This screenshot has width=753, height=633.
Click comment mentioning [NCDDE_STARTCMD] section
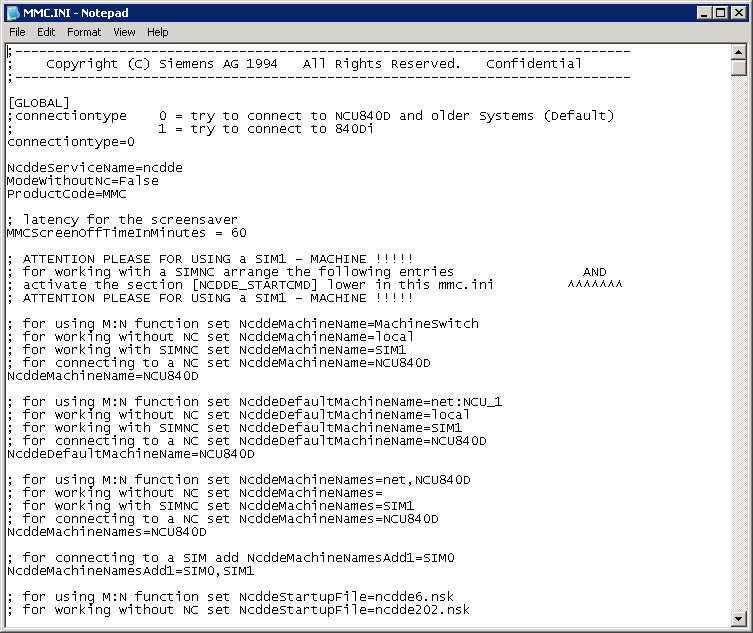click(x=251, y=285)
